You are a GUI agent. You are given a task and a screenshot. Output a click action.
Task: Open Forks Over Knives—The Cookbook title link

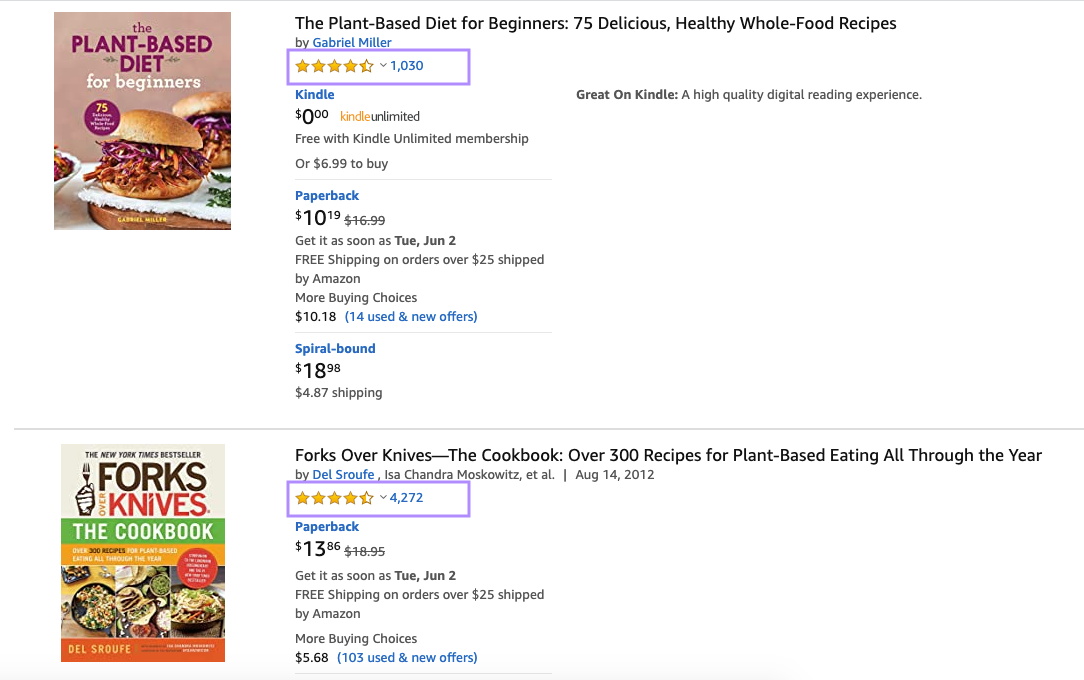tap(668, 455)
